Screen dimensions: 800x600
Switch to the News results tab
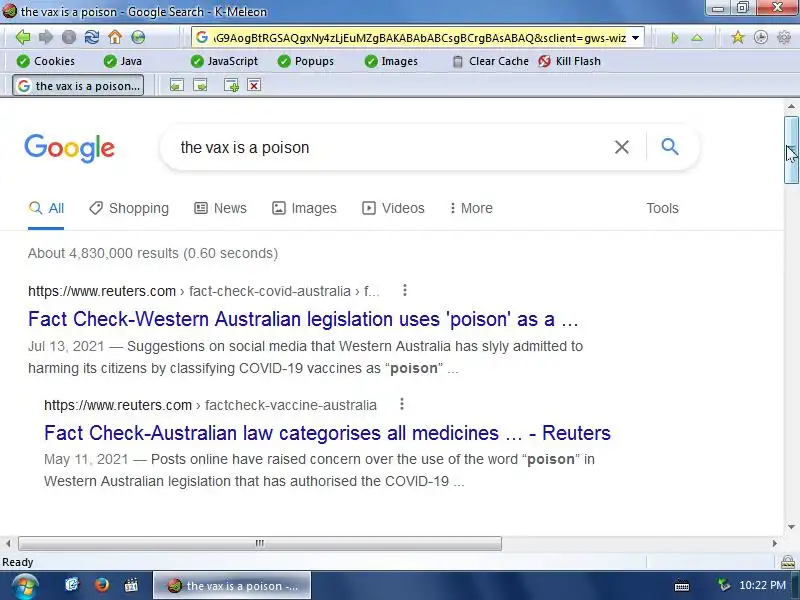(220, 208)
